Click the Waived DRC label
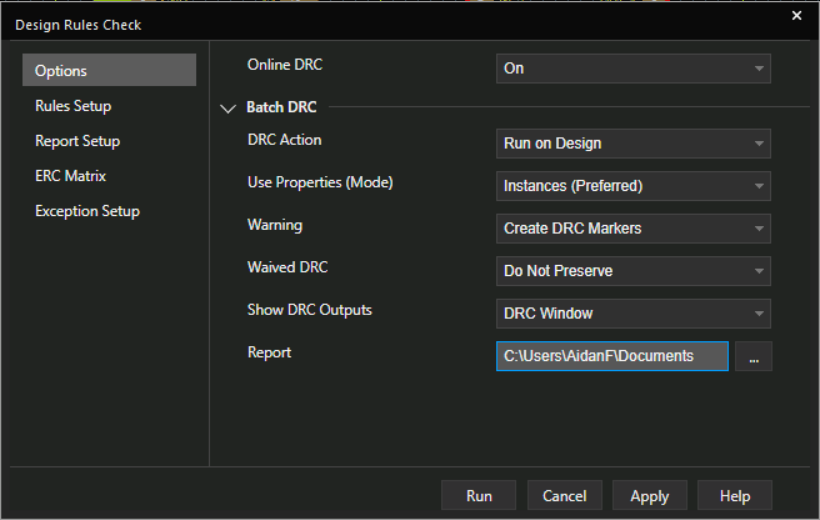 pos(288,267)
